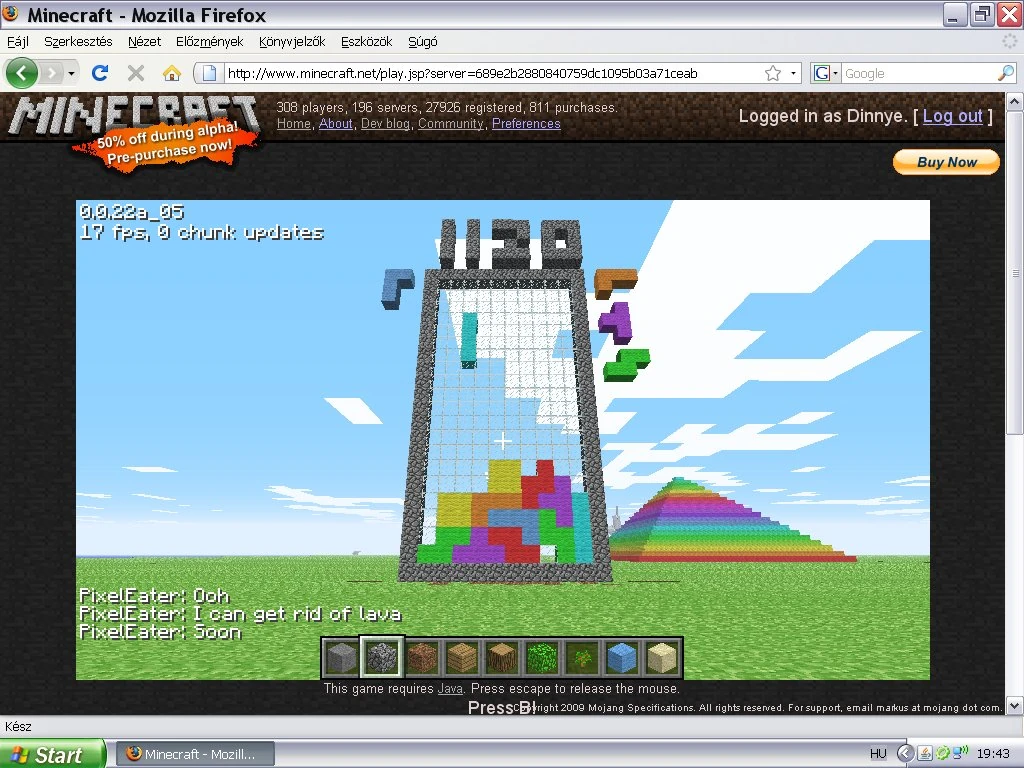Open the Nézet menu

(144, 42)
